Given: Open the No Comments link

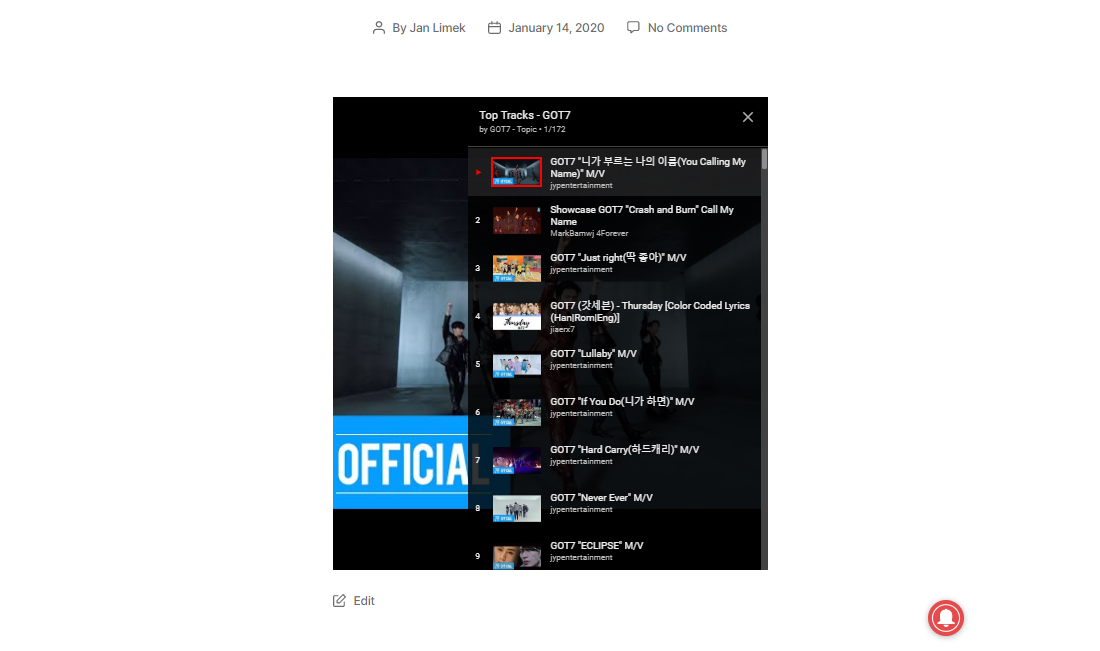Looking at the screenshot, I should click(x=688, y=28).
